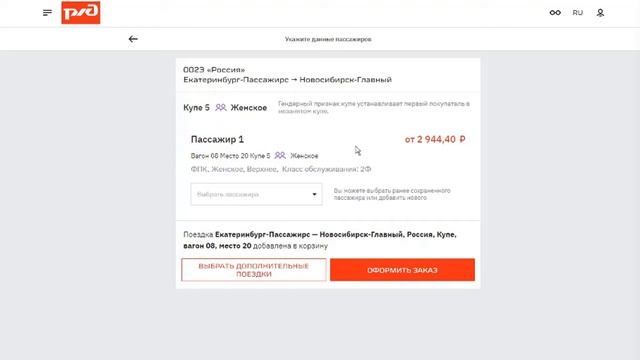This screenshot has width=640, height=360.
Task: Enable the visually impaired glasses mode icon
Action: click(x=555, y=13)
